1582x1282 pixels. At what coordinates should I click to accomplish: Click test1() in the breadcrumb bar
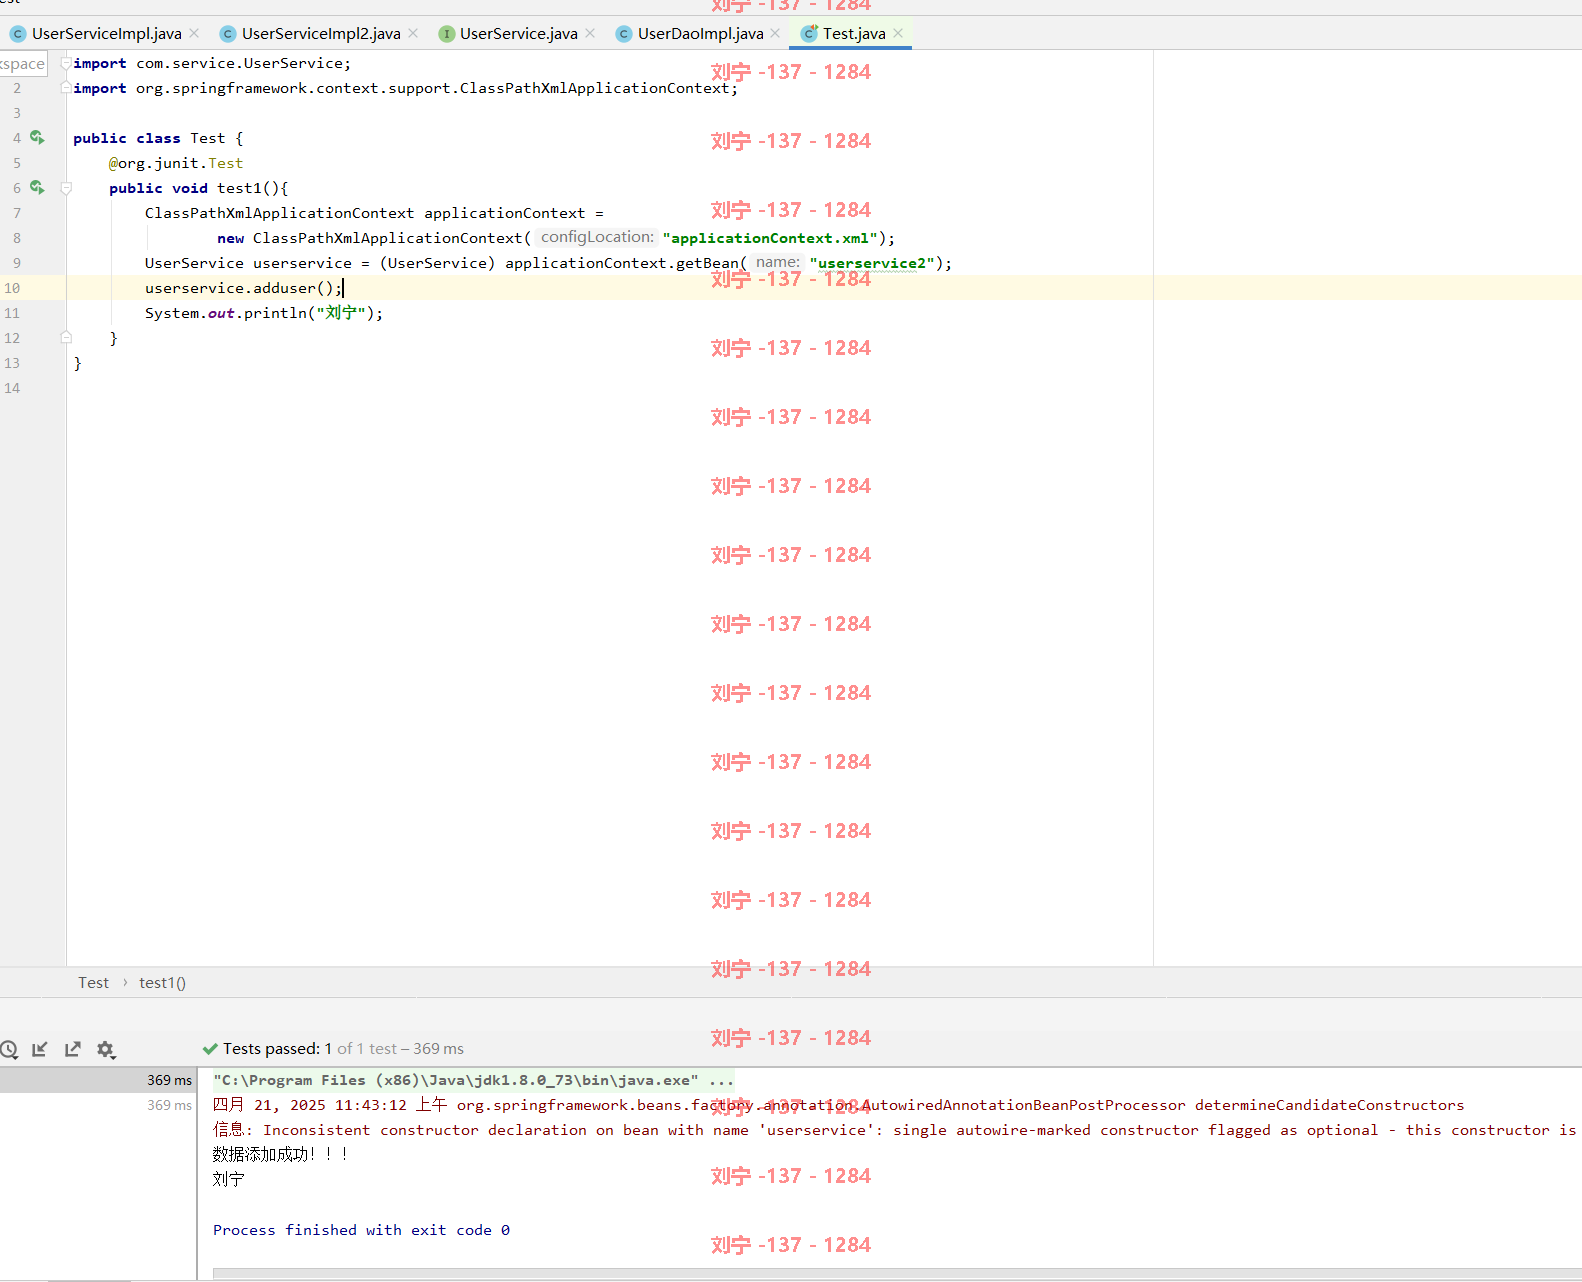162,983
